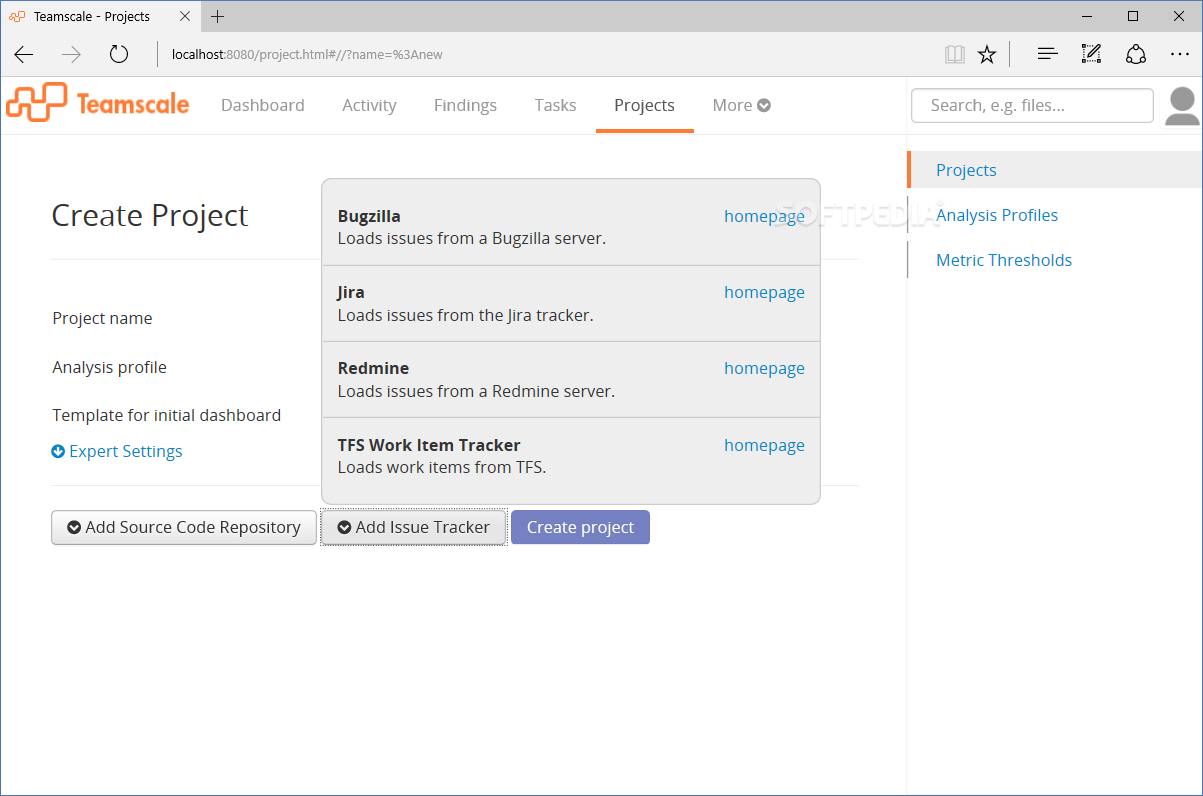Go to the Tasks page
The image size is (1203, 796).
pyautogui.click(x=555, y=105)
